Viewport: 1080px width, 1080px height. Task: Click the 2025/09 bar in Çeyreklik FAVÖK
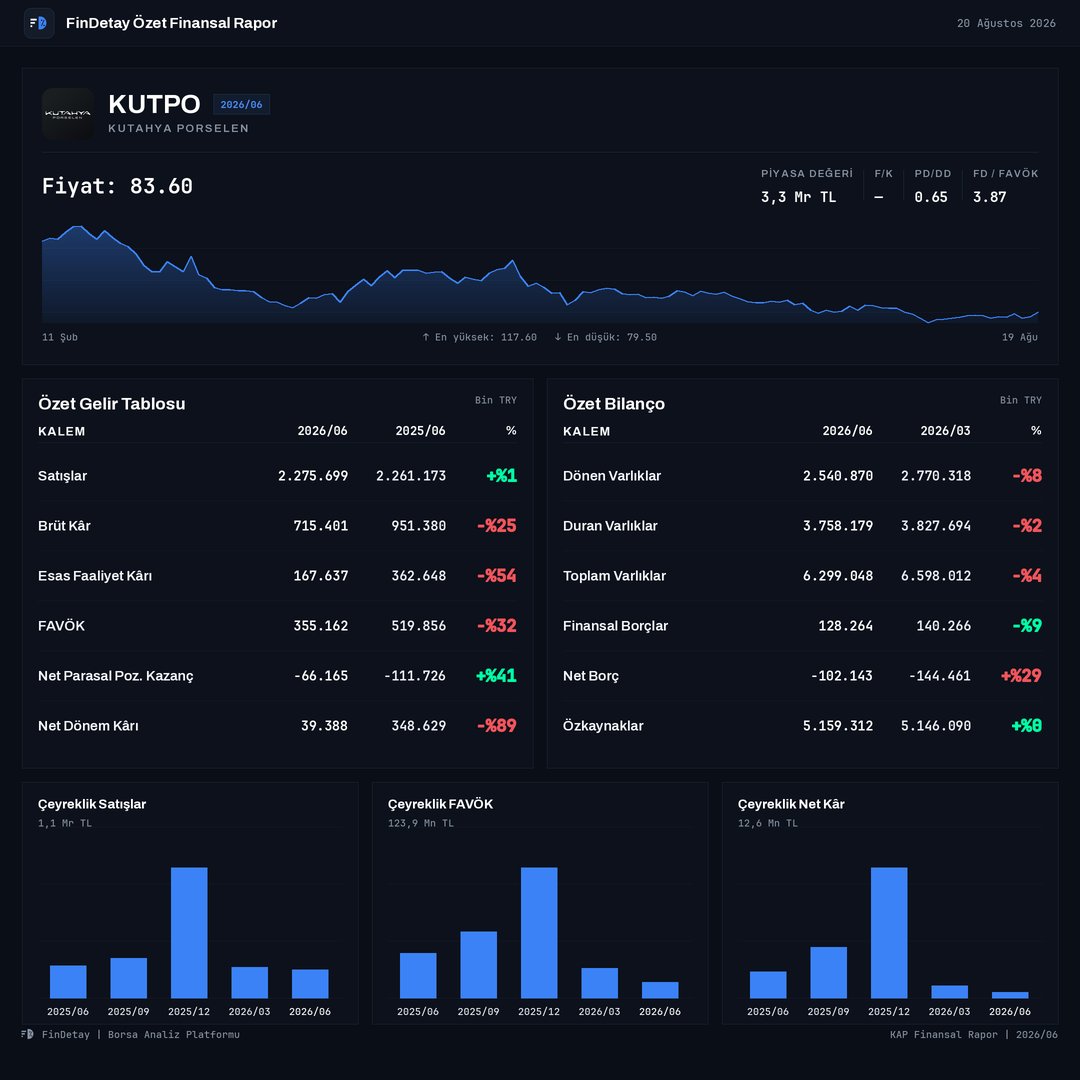point(479,964)
